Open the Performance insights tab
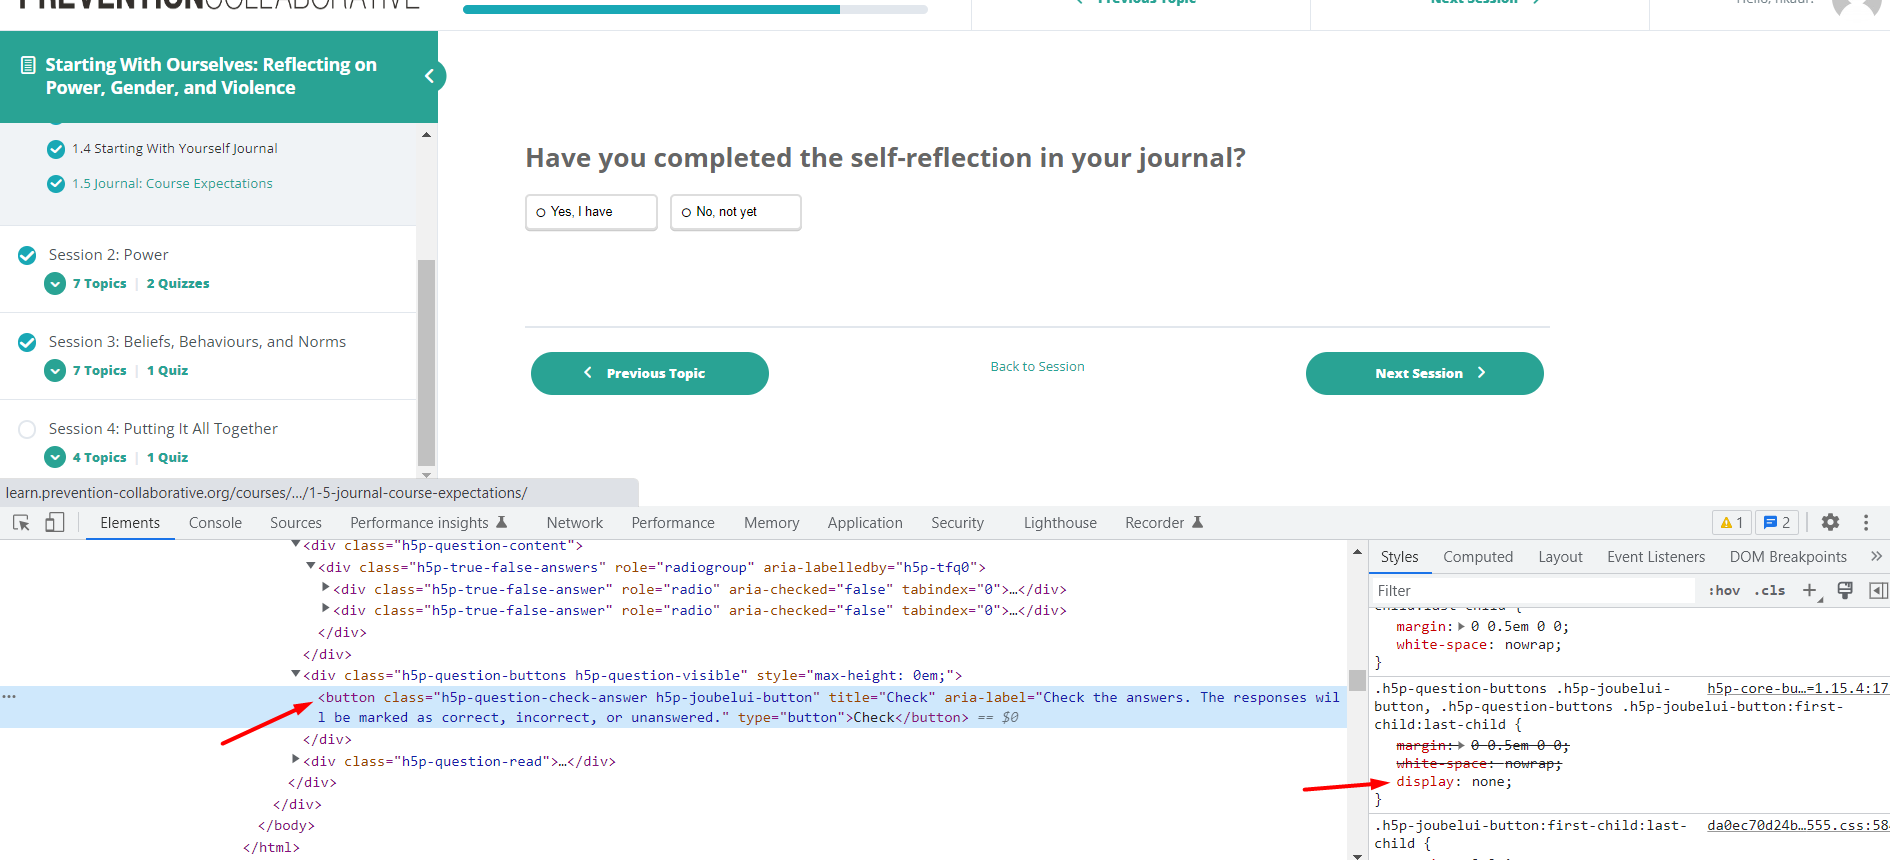 pyautogui.click(x=429, y=522)
